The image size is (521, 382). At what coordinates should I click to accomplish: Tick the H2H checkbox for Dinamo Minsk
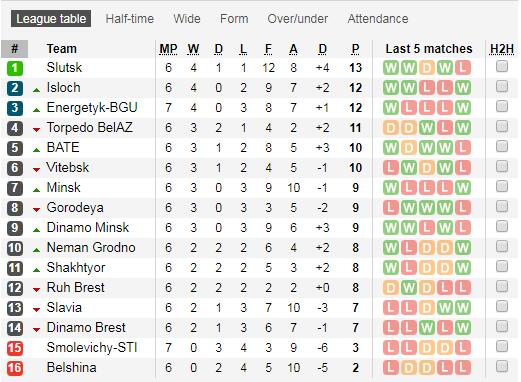click(502, 226)
